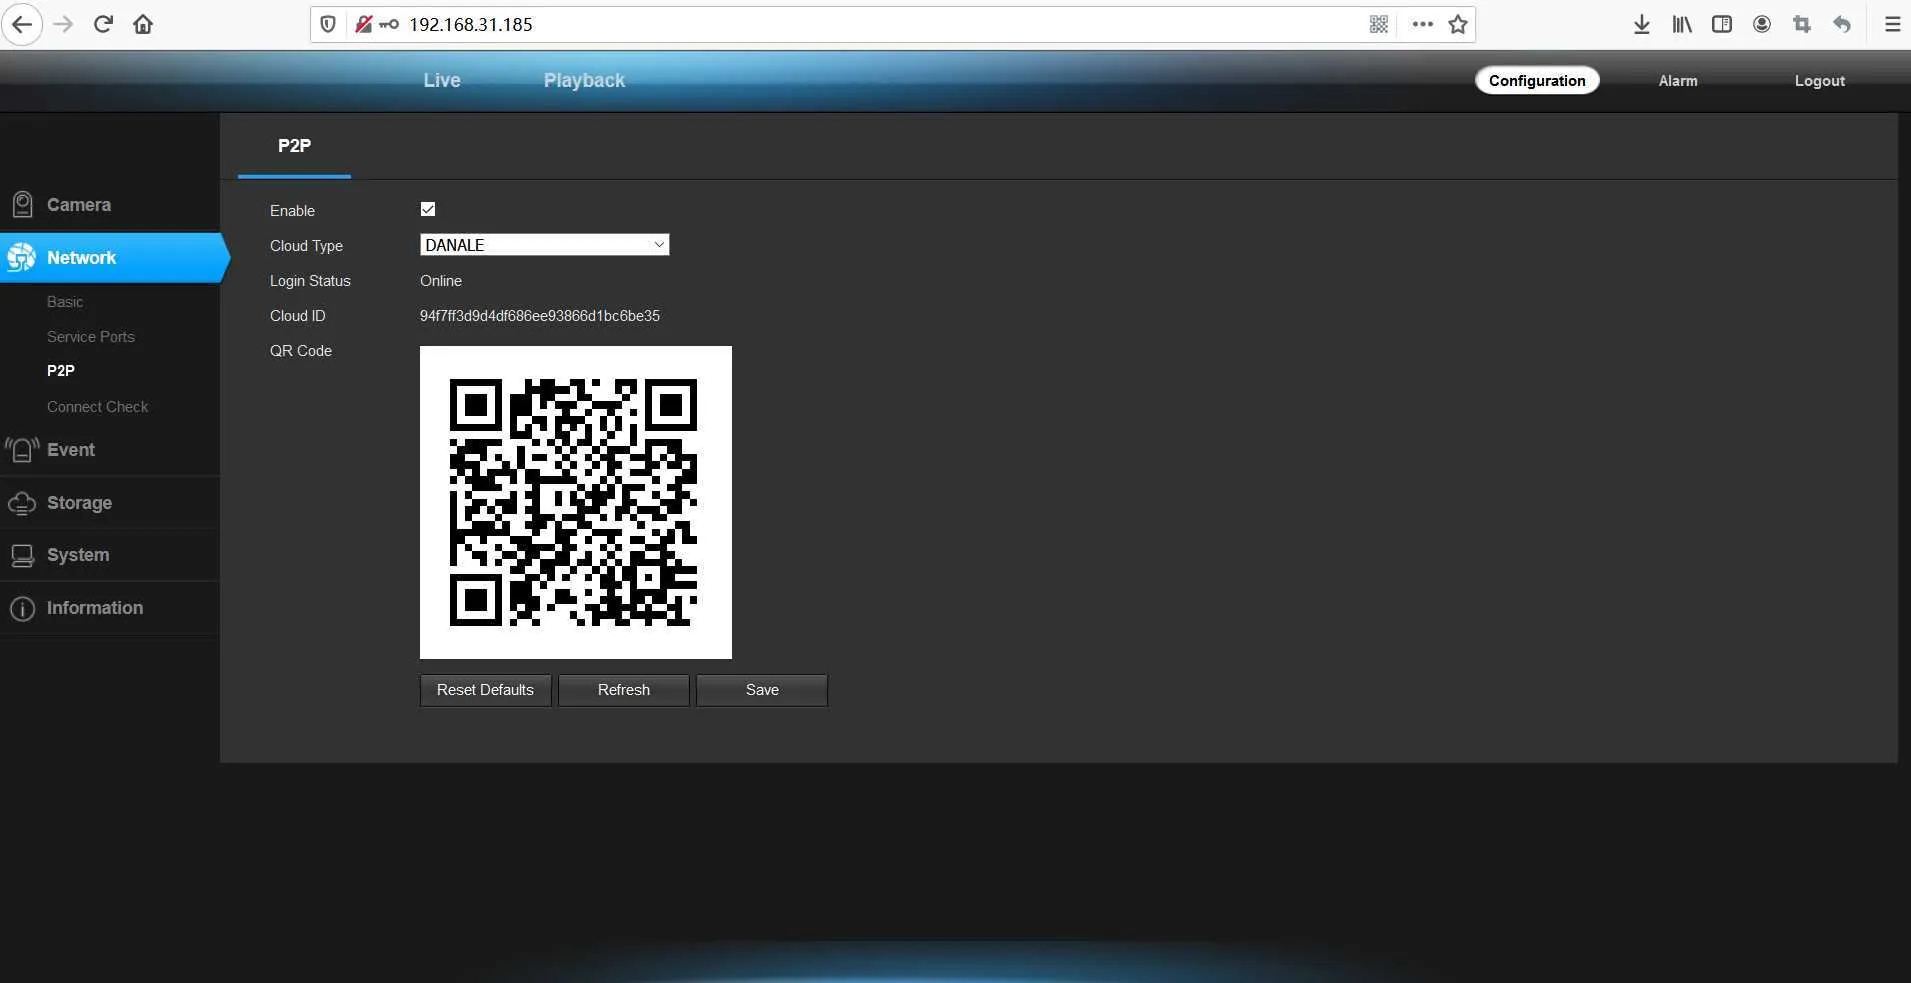Select the P2P tab heading

(294, 146)
